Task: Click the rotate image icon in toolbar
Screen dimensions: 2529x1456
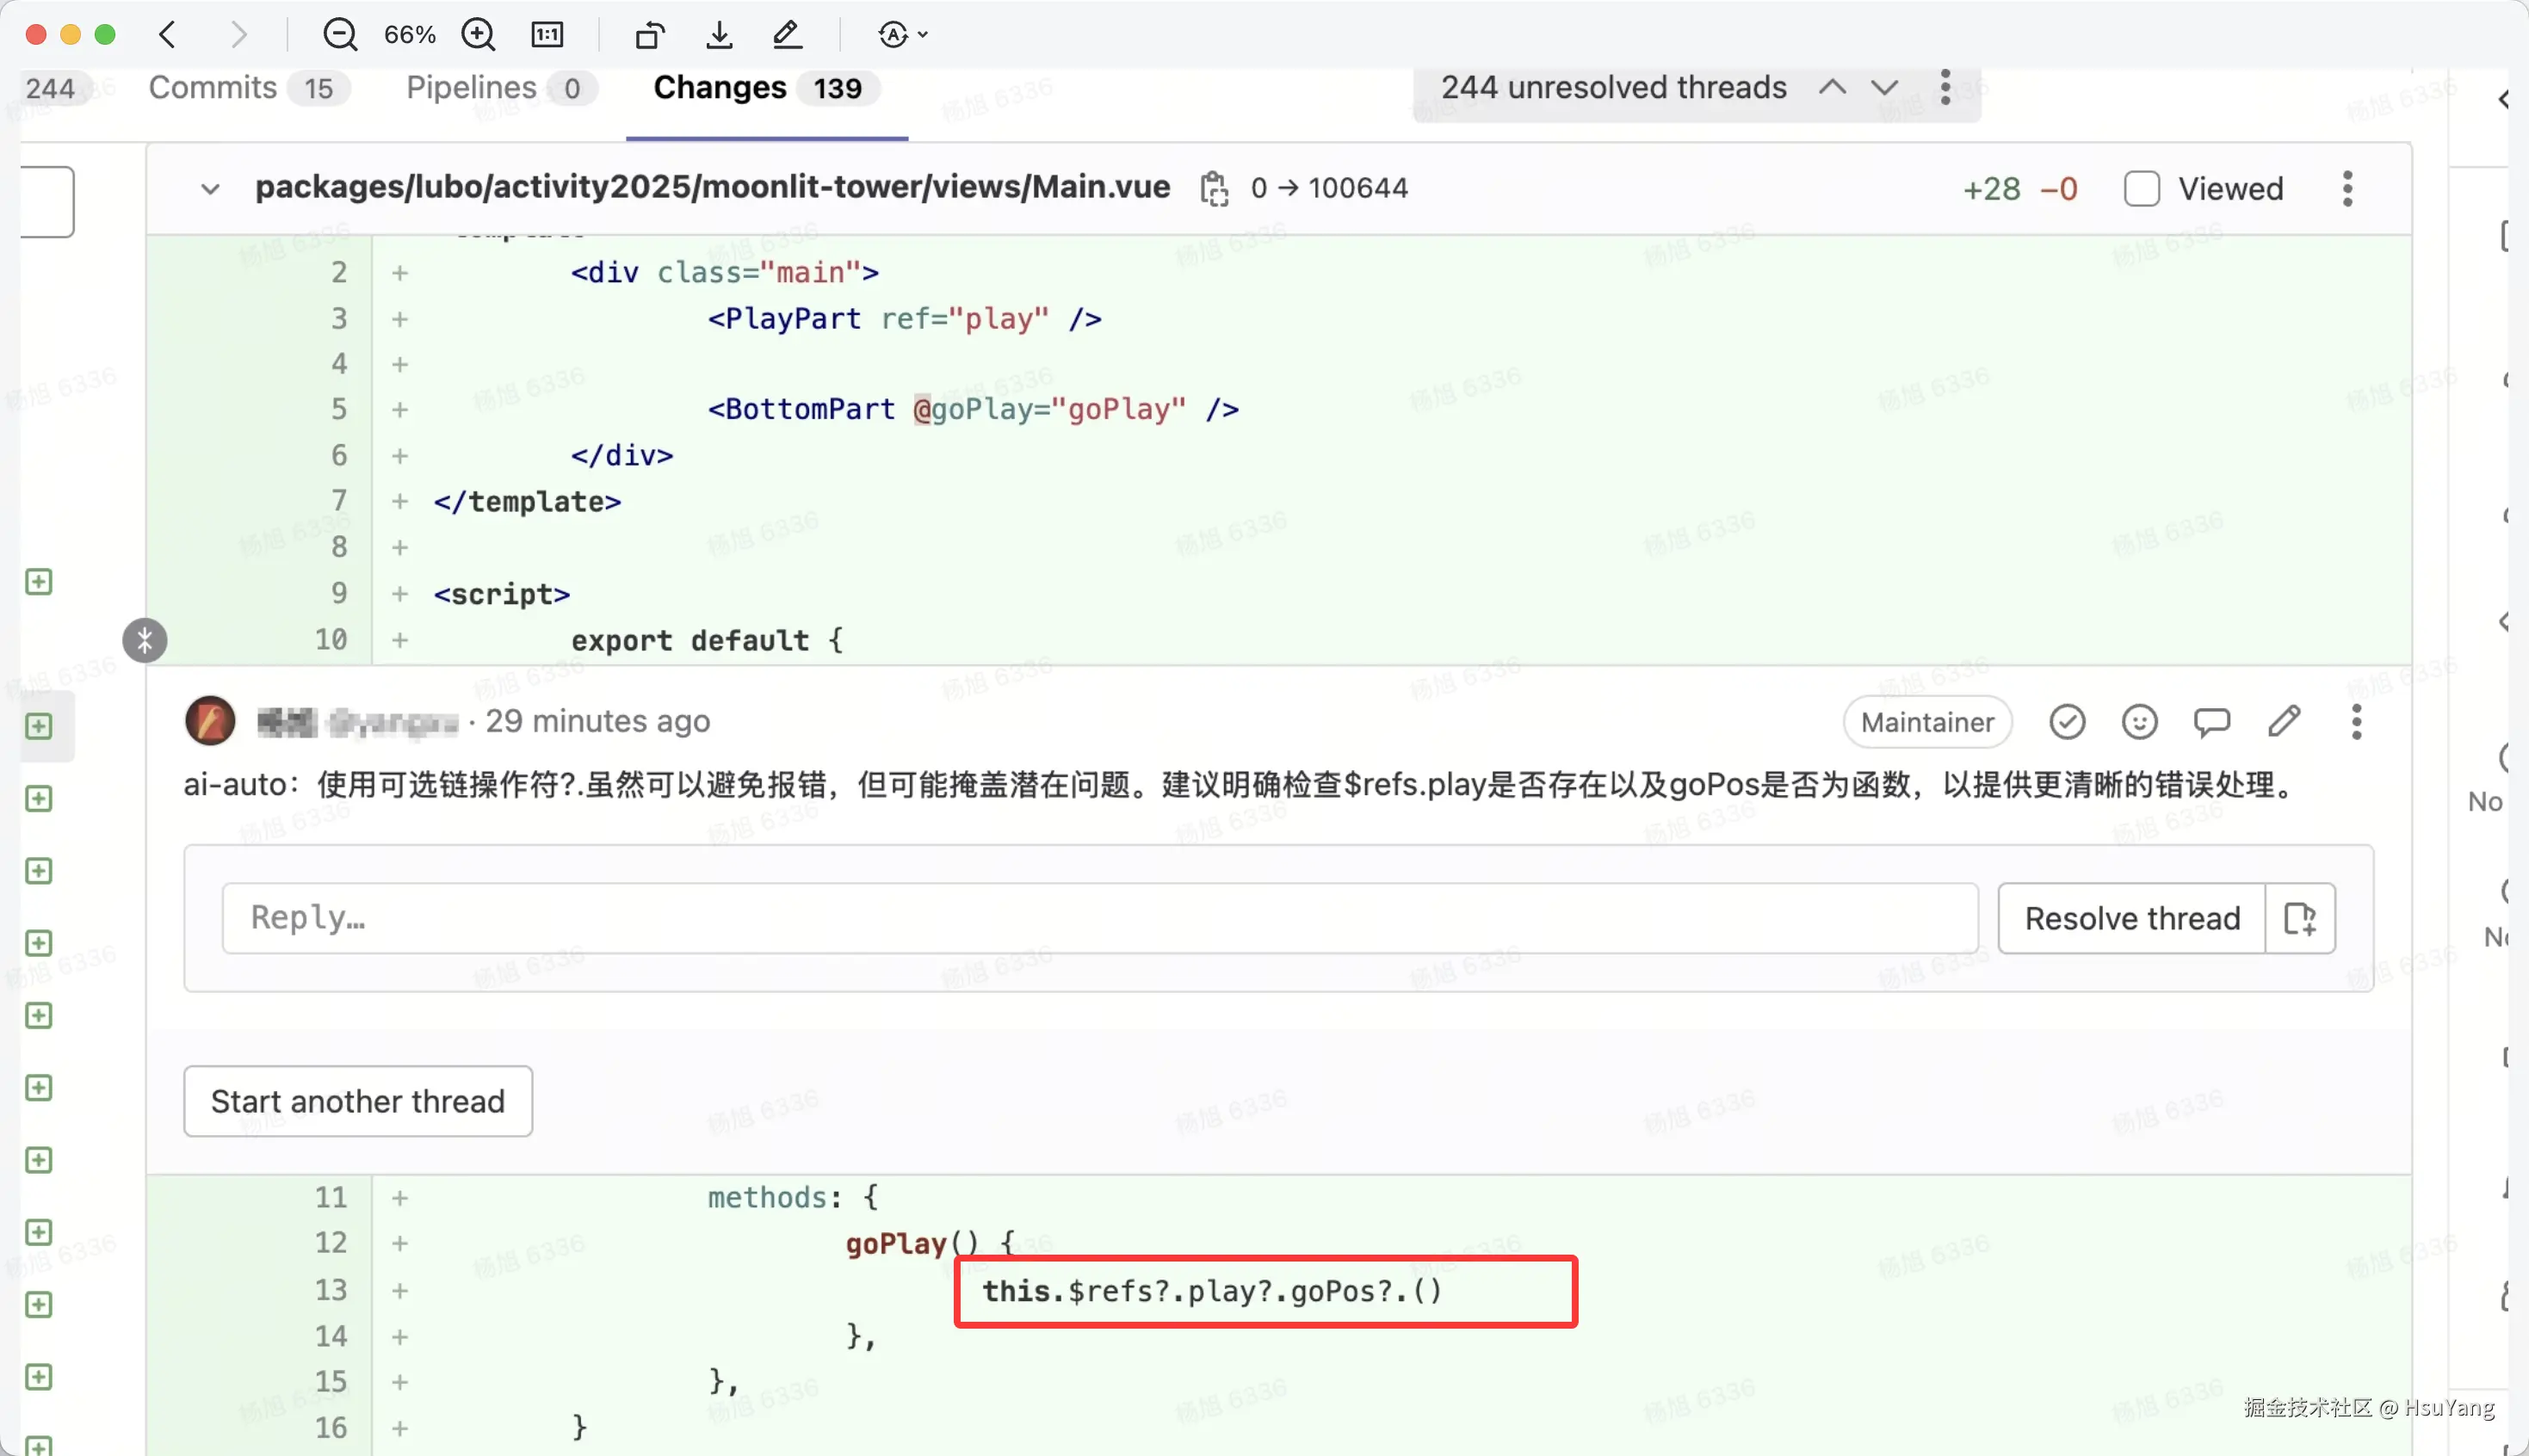Action: point(650,35)
